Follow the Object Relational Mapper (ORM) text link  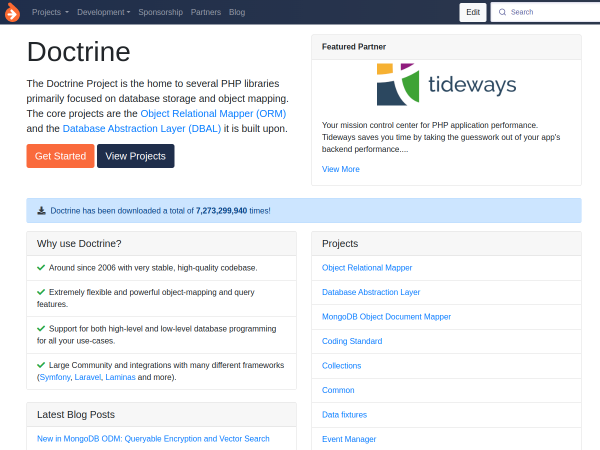pos(213,113)
